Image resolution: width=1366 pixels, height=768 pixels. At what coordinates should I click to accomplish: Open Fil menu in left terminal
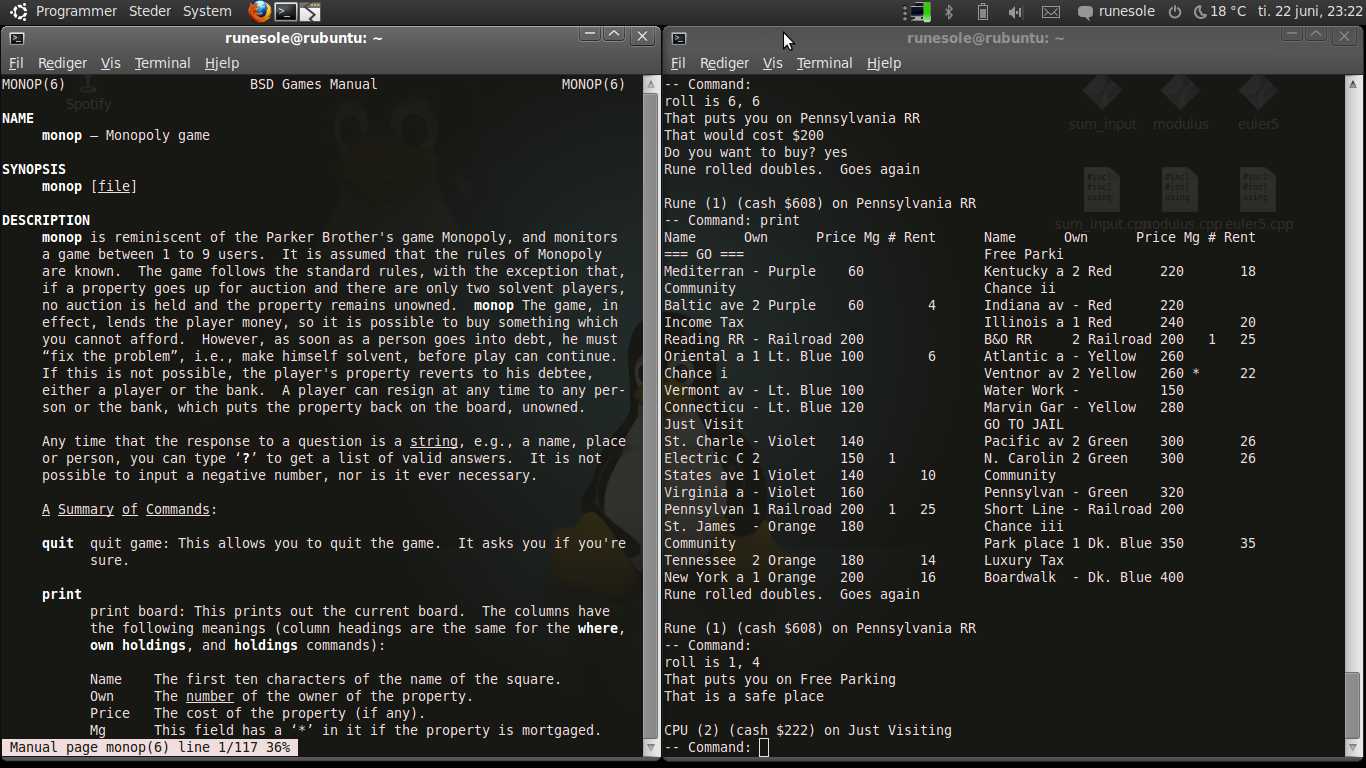click(16, 63)
